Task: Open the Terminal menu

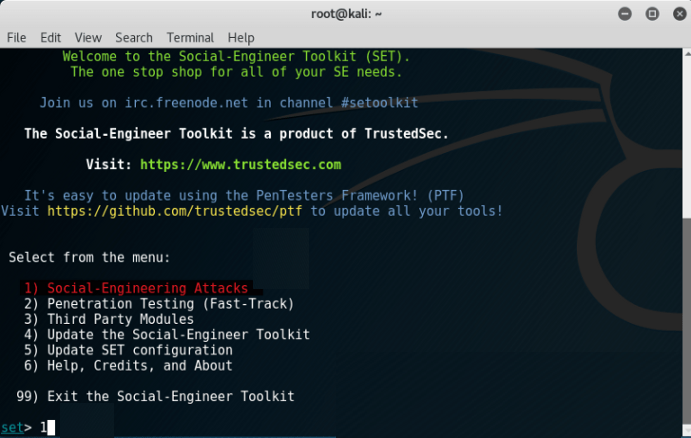Action: click(x=190, y=37)
